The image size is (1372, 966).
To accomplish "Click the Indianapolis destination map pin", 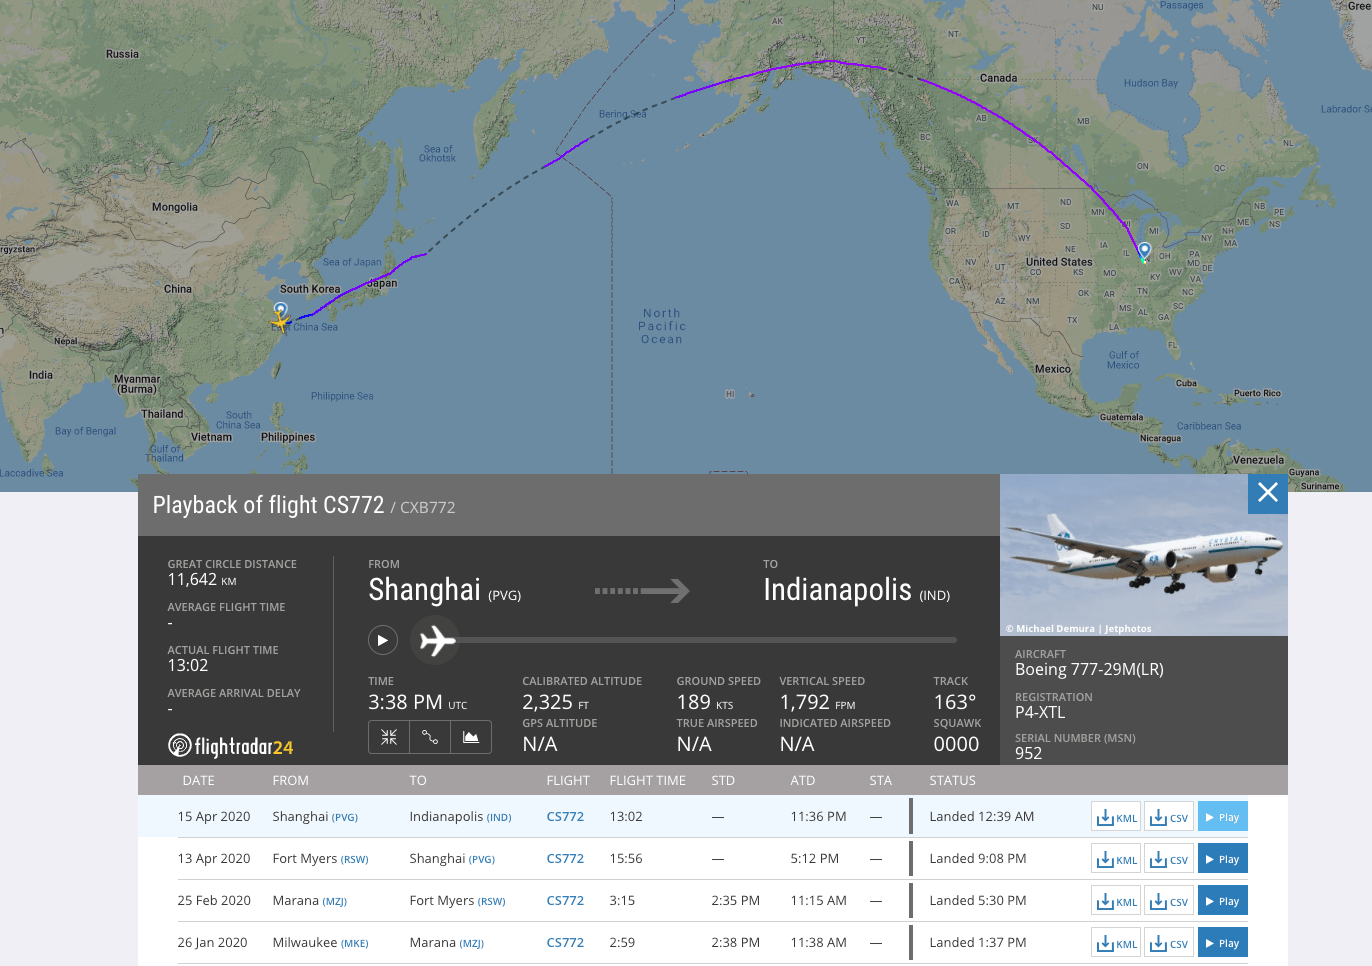I will tap(1144, 250).
